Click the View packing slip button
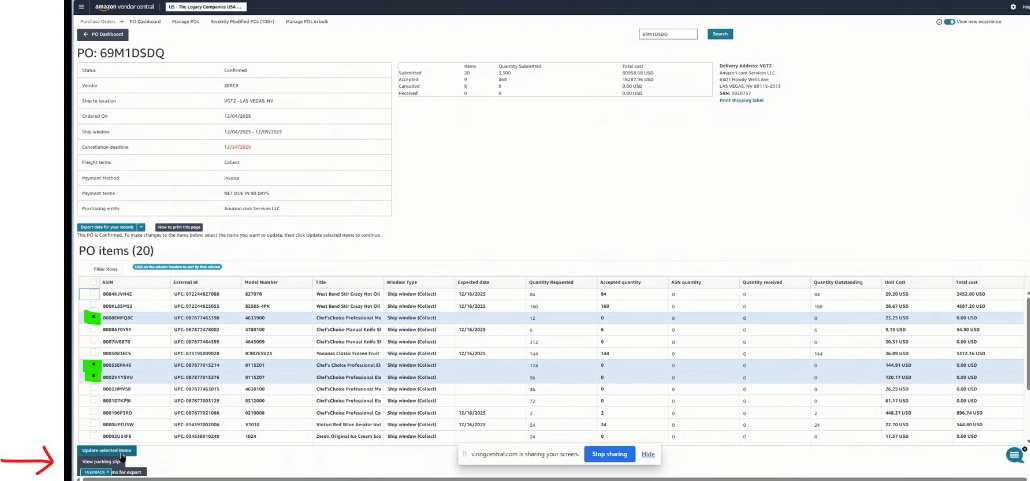 click(101, 461)
